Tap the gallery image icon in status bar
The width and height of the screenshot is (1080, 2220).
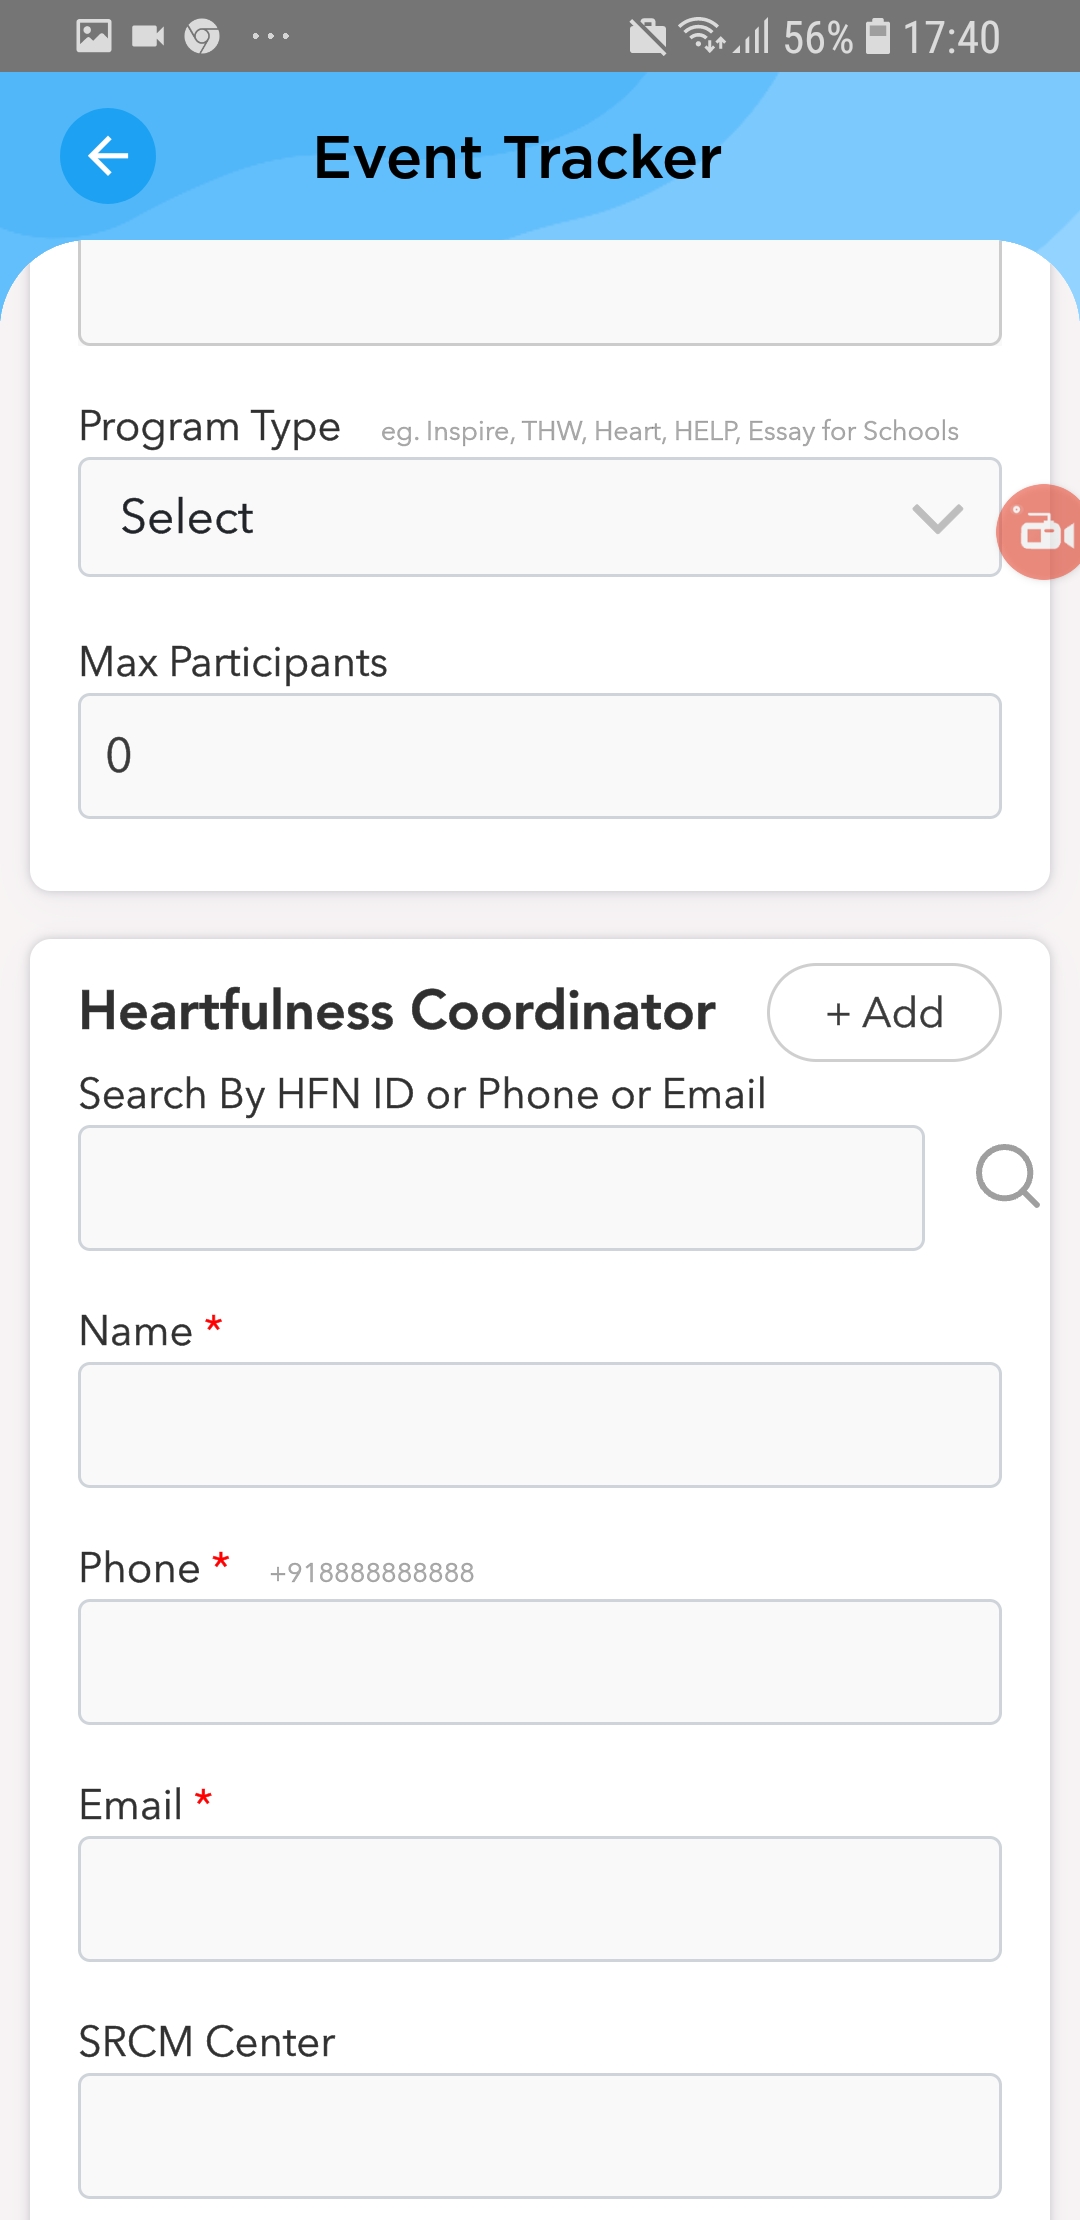point(94,36)
